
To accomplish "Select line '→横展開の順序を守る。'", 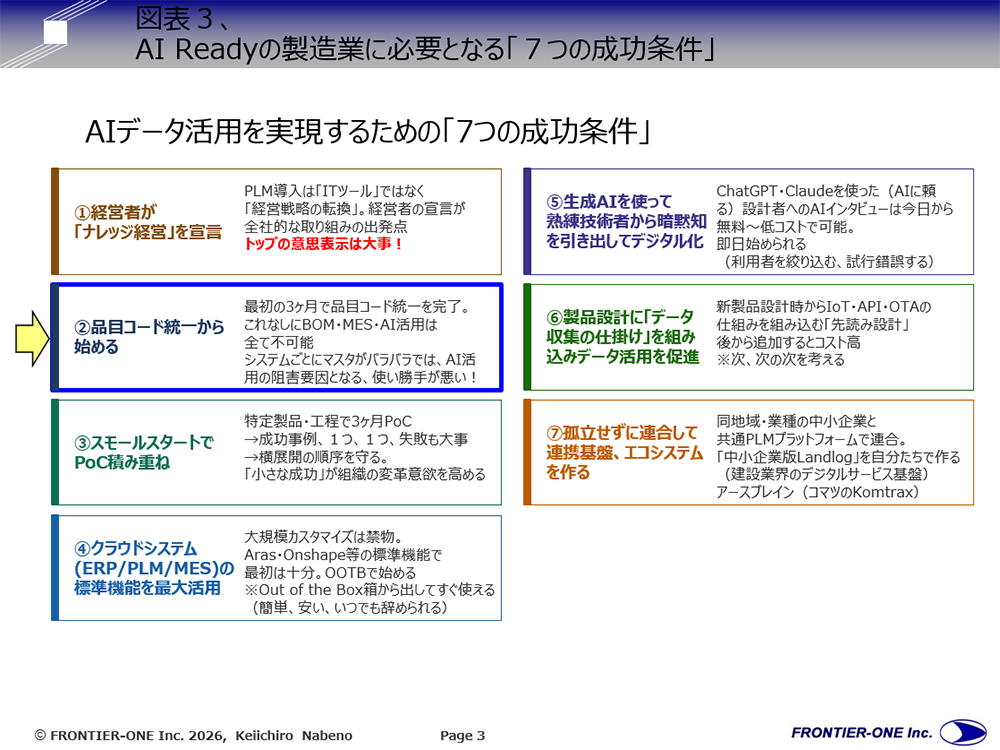I will 317,457.
